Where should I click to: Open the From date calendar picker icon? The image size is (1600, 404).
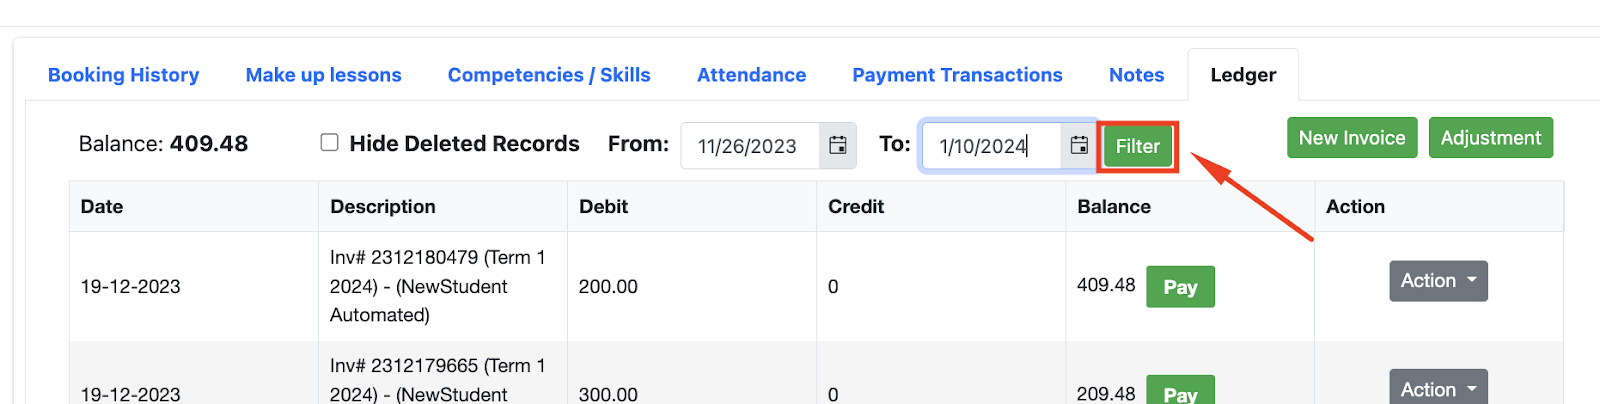point(838,146)
